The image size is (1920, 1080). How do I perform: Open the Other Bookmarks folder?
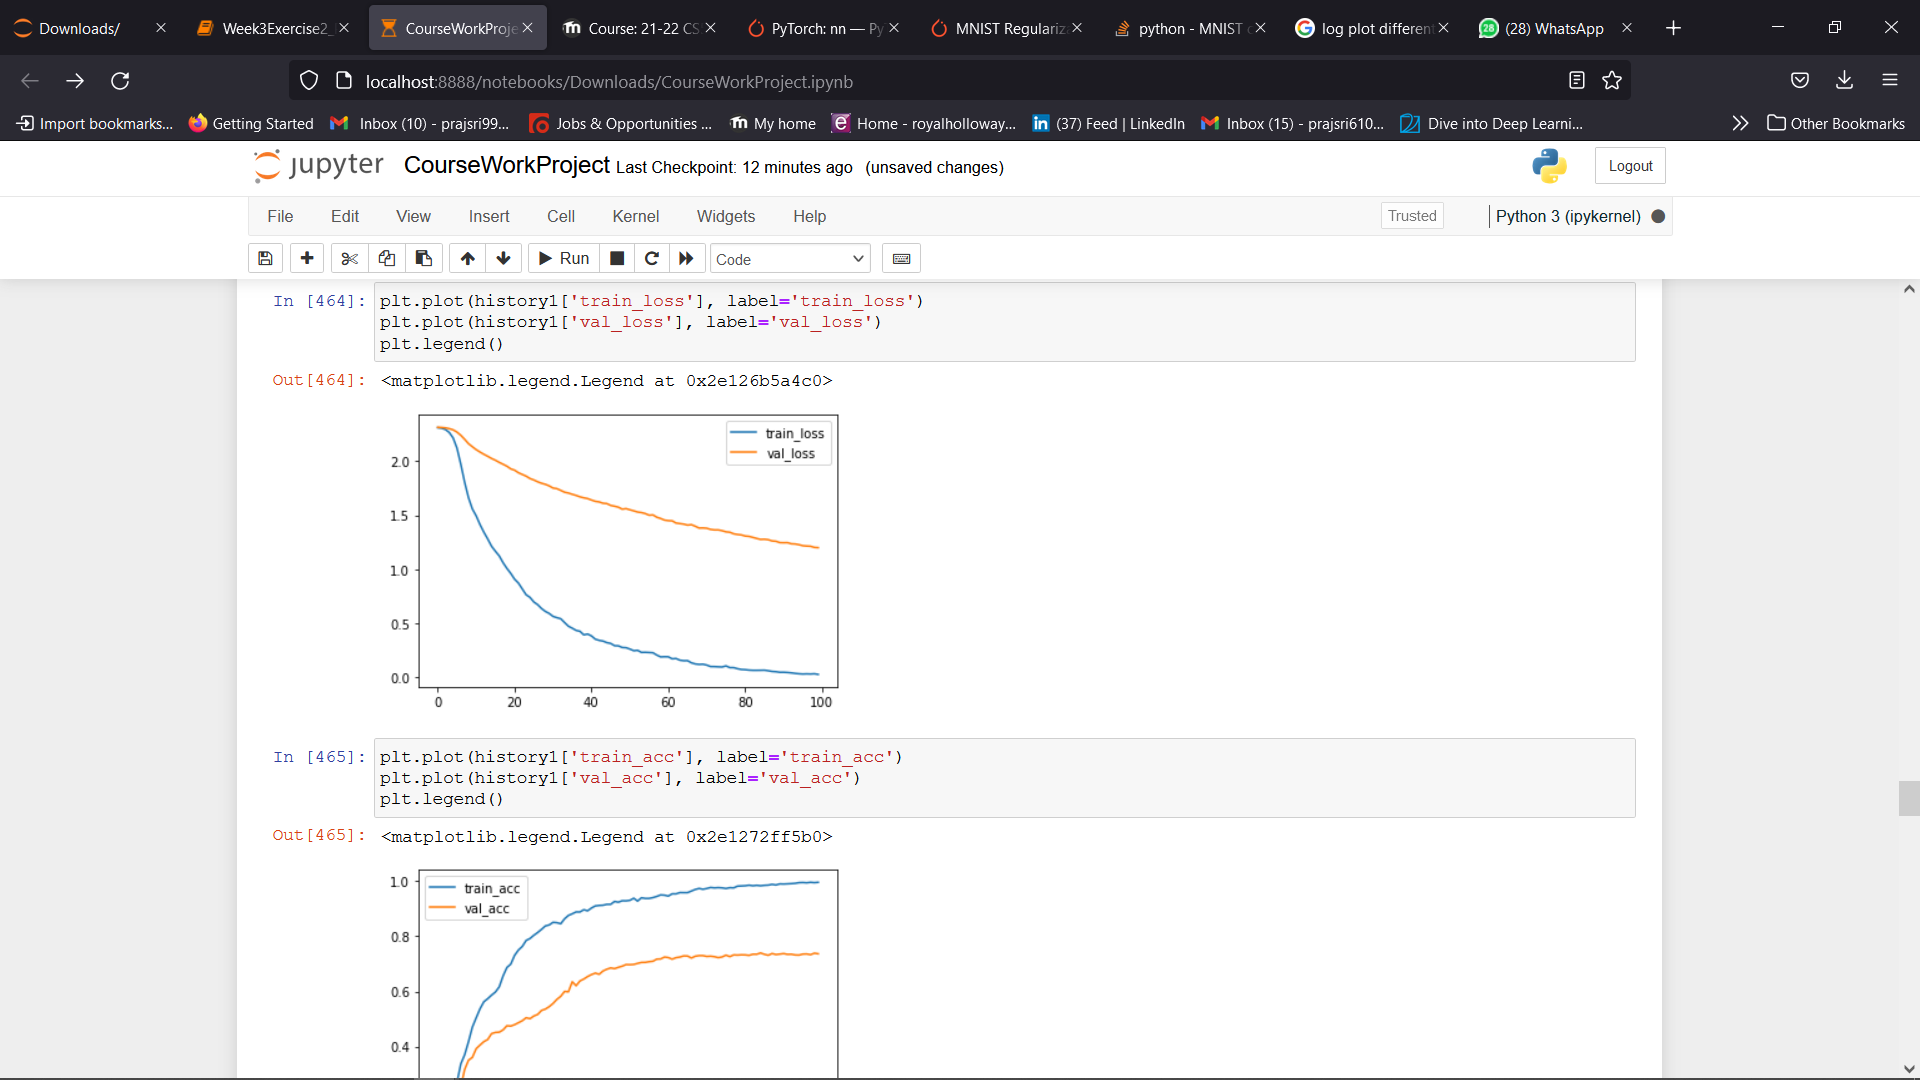(x=1836, y=123)
